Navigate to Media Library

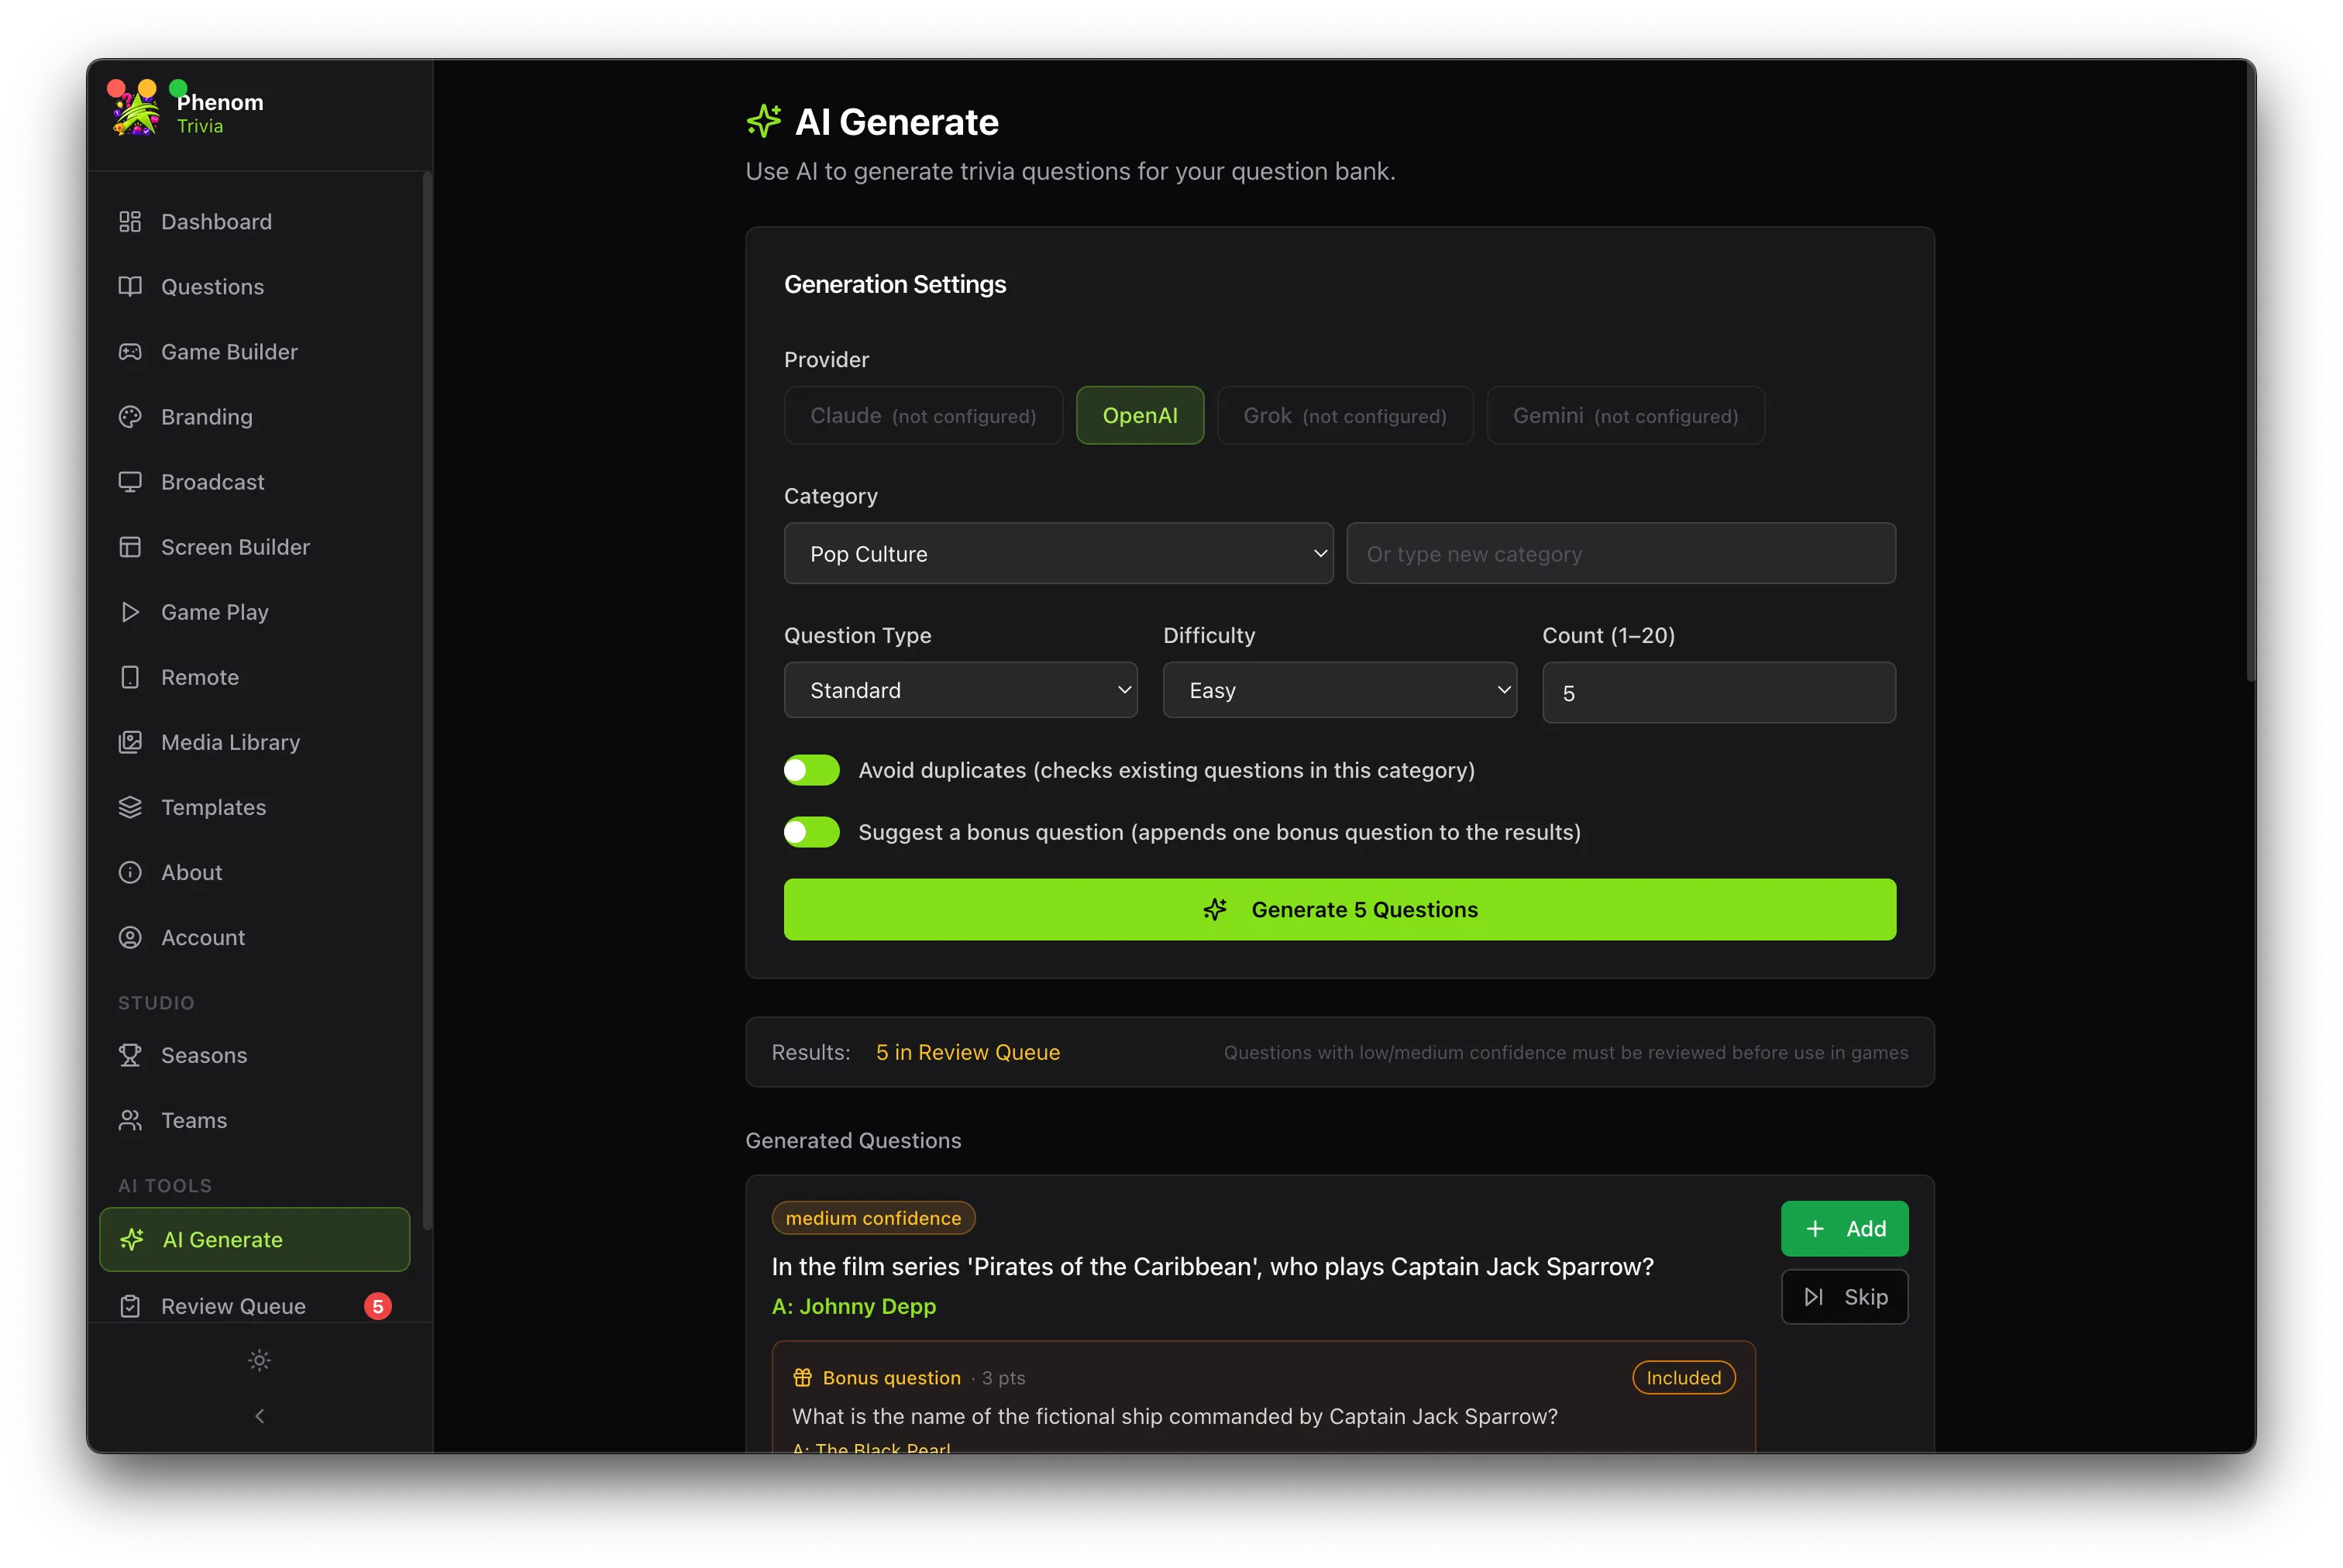click(255, 741)
